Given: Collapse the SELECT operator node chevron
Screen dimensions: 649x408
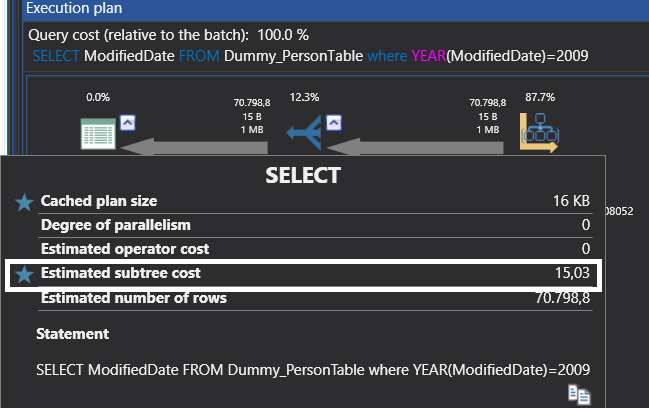Looking at the screenshot, I should [127, 122].
